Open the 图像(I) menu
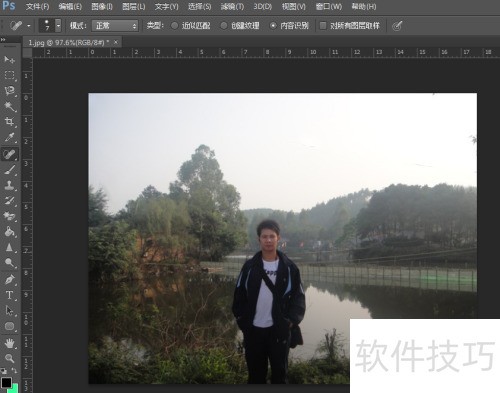500x393 pixels. 102,6
